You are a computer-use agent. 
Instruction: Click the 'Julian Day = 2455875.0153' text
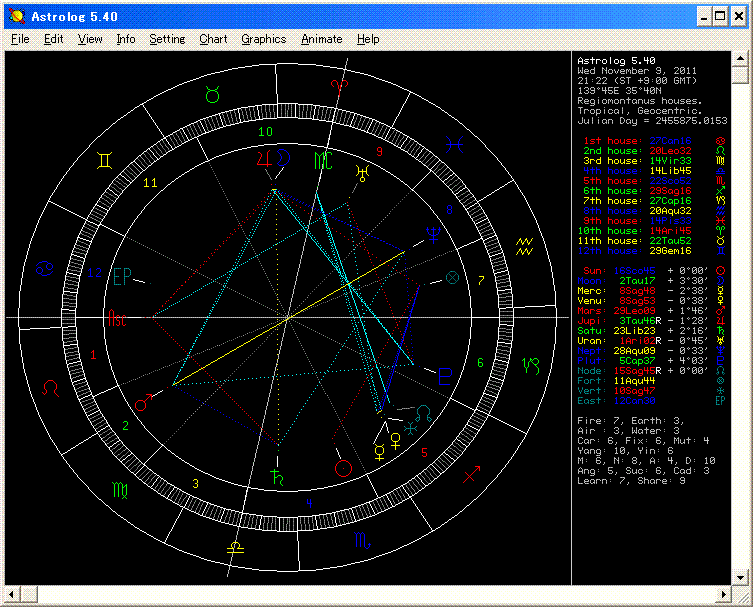(x=652, y=121)
